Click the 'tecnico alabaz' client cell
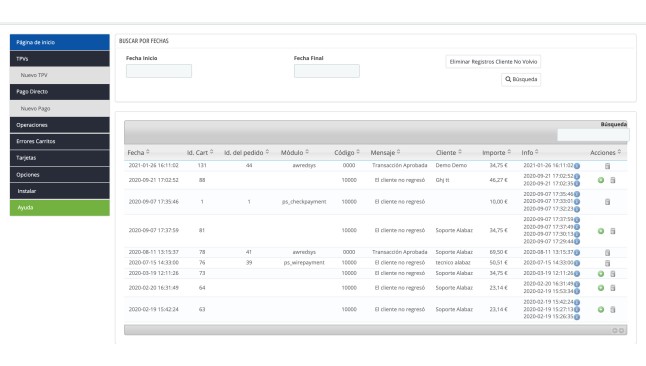This screenshot has height=366, width=646. tap(453, 263)
